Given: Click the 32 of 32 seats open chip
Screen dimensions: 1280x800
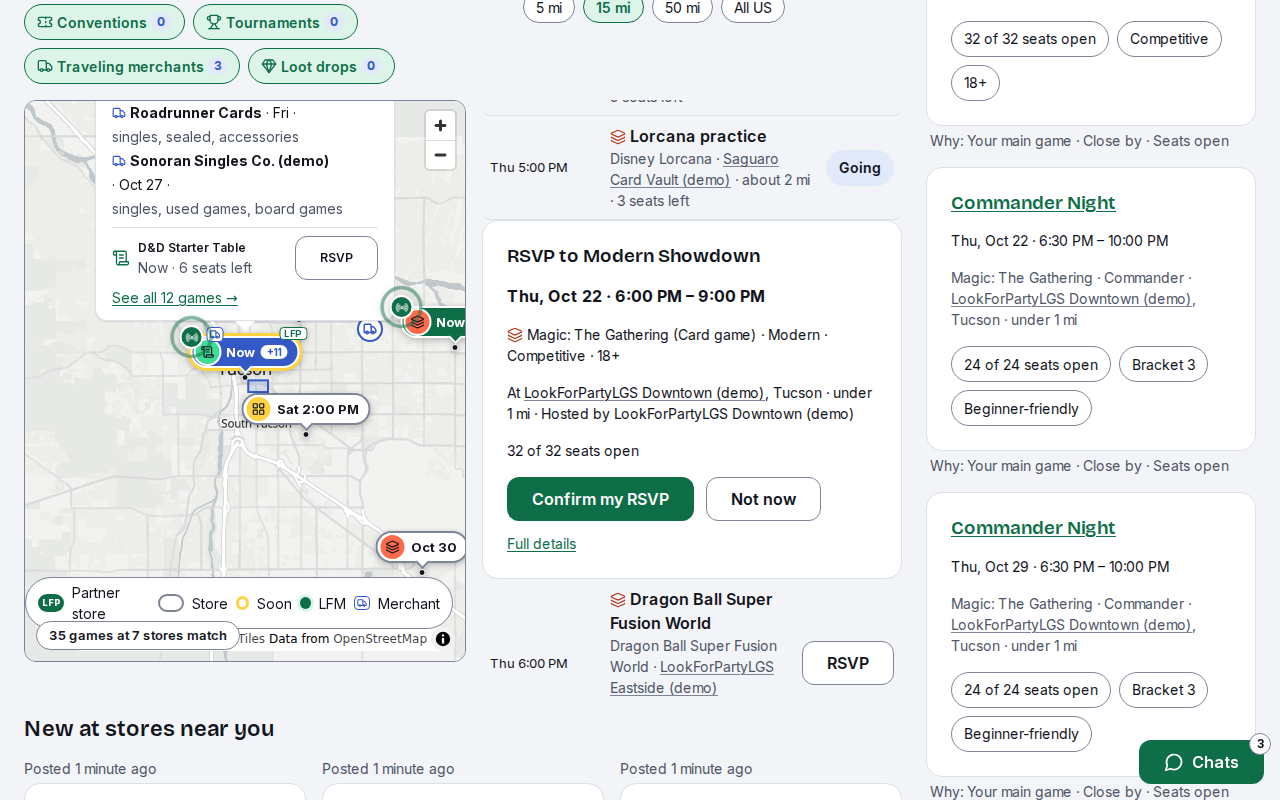Looking at the screenshot, I should point(1030,39).
